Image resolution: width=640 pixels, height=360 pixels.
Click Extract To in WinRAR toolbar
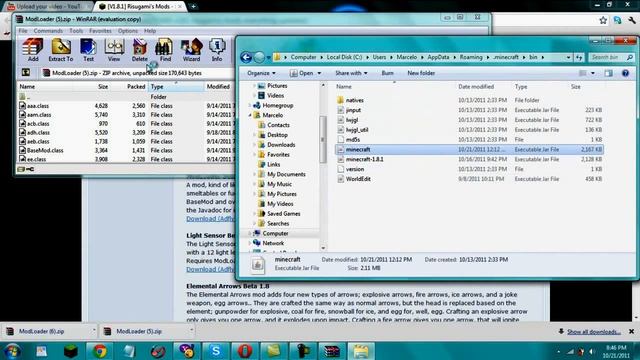click(61, 50)
